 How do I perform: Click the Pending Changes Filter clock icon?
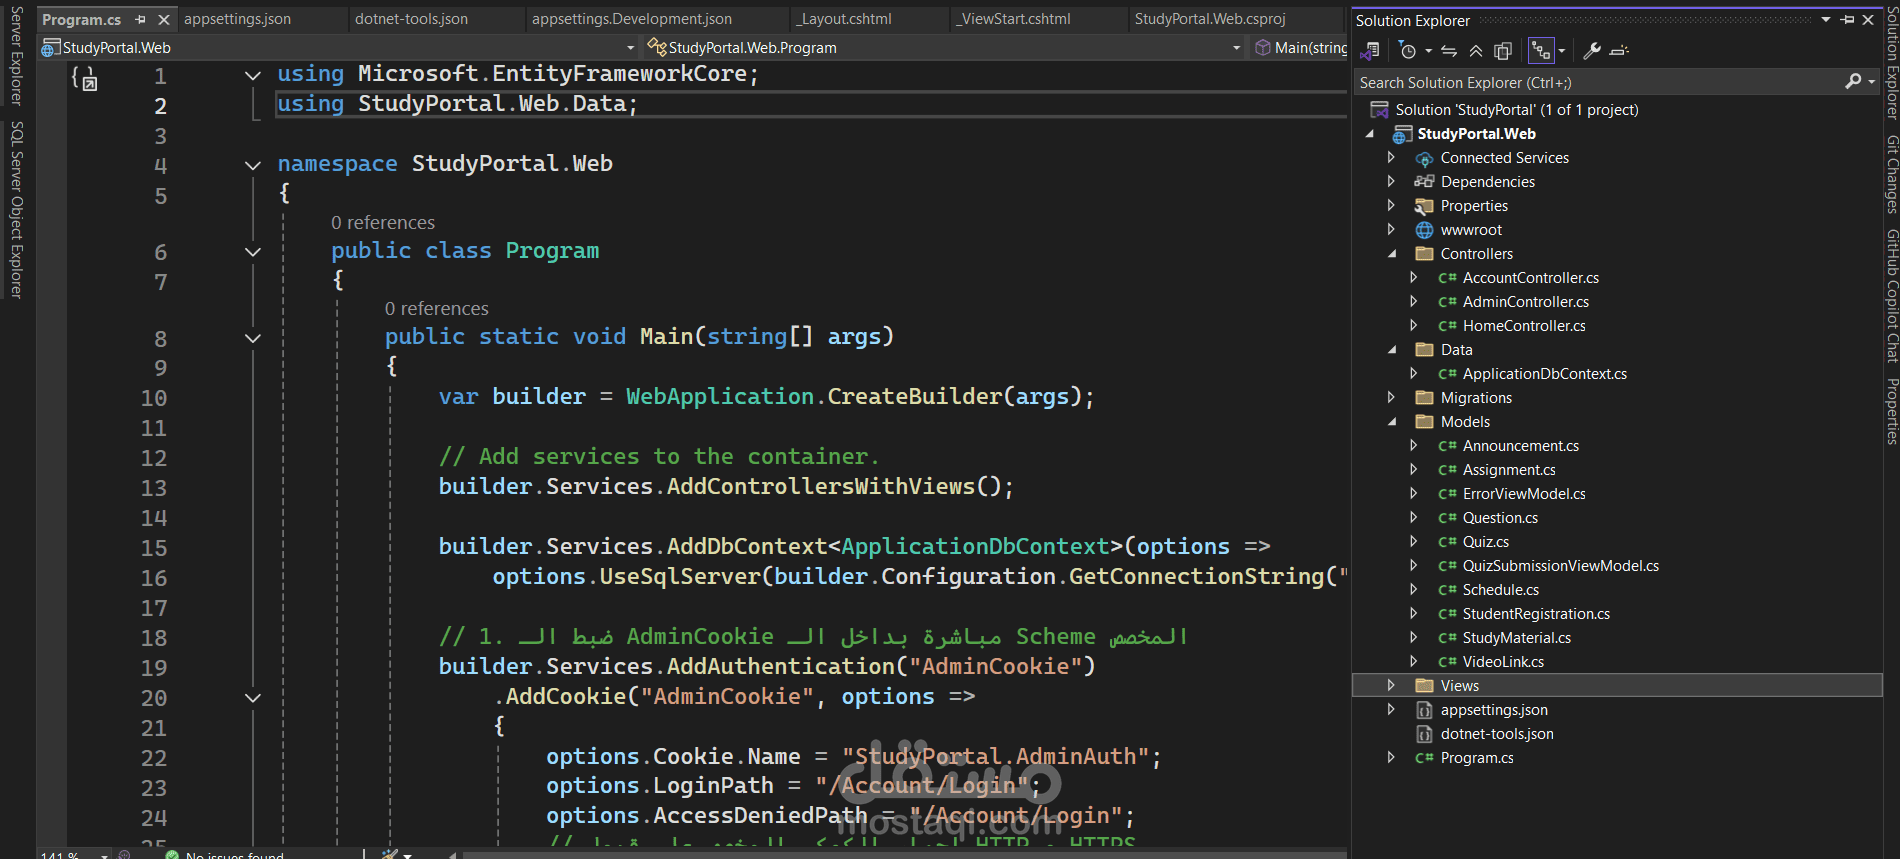[1407, 51]
